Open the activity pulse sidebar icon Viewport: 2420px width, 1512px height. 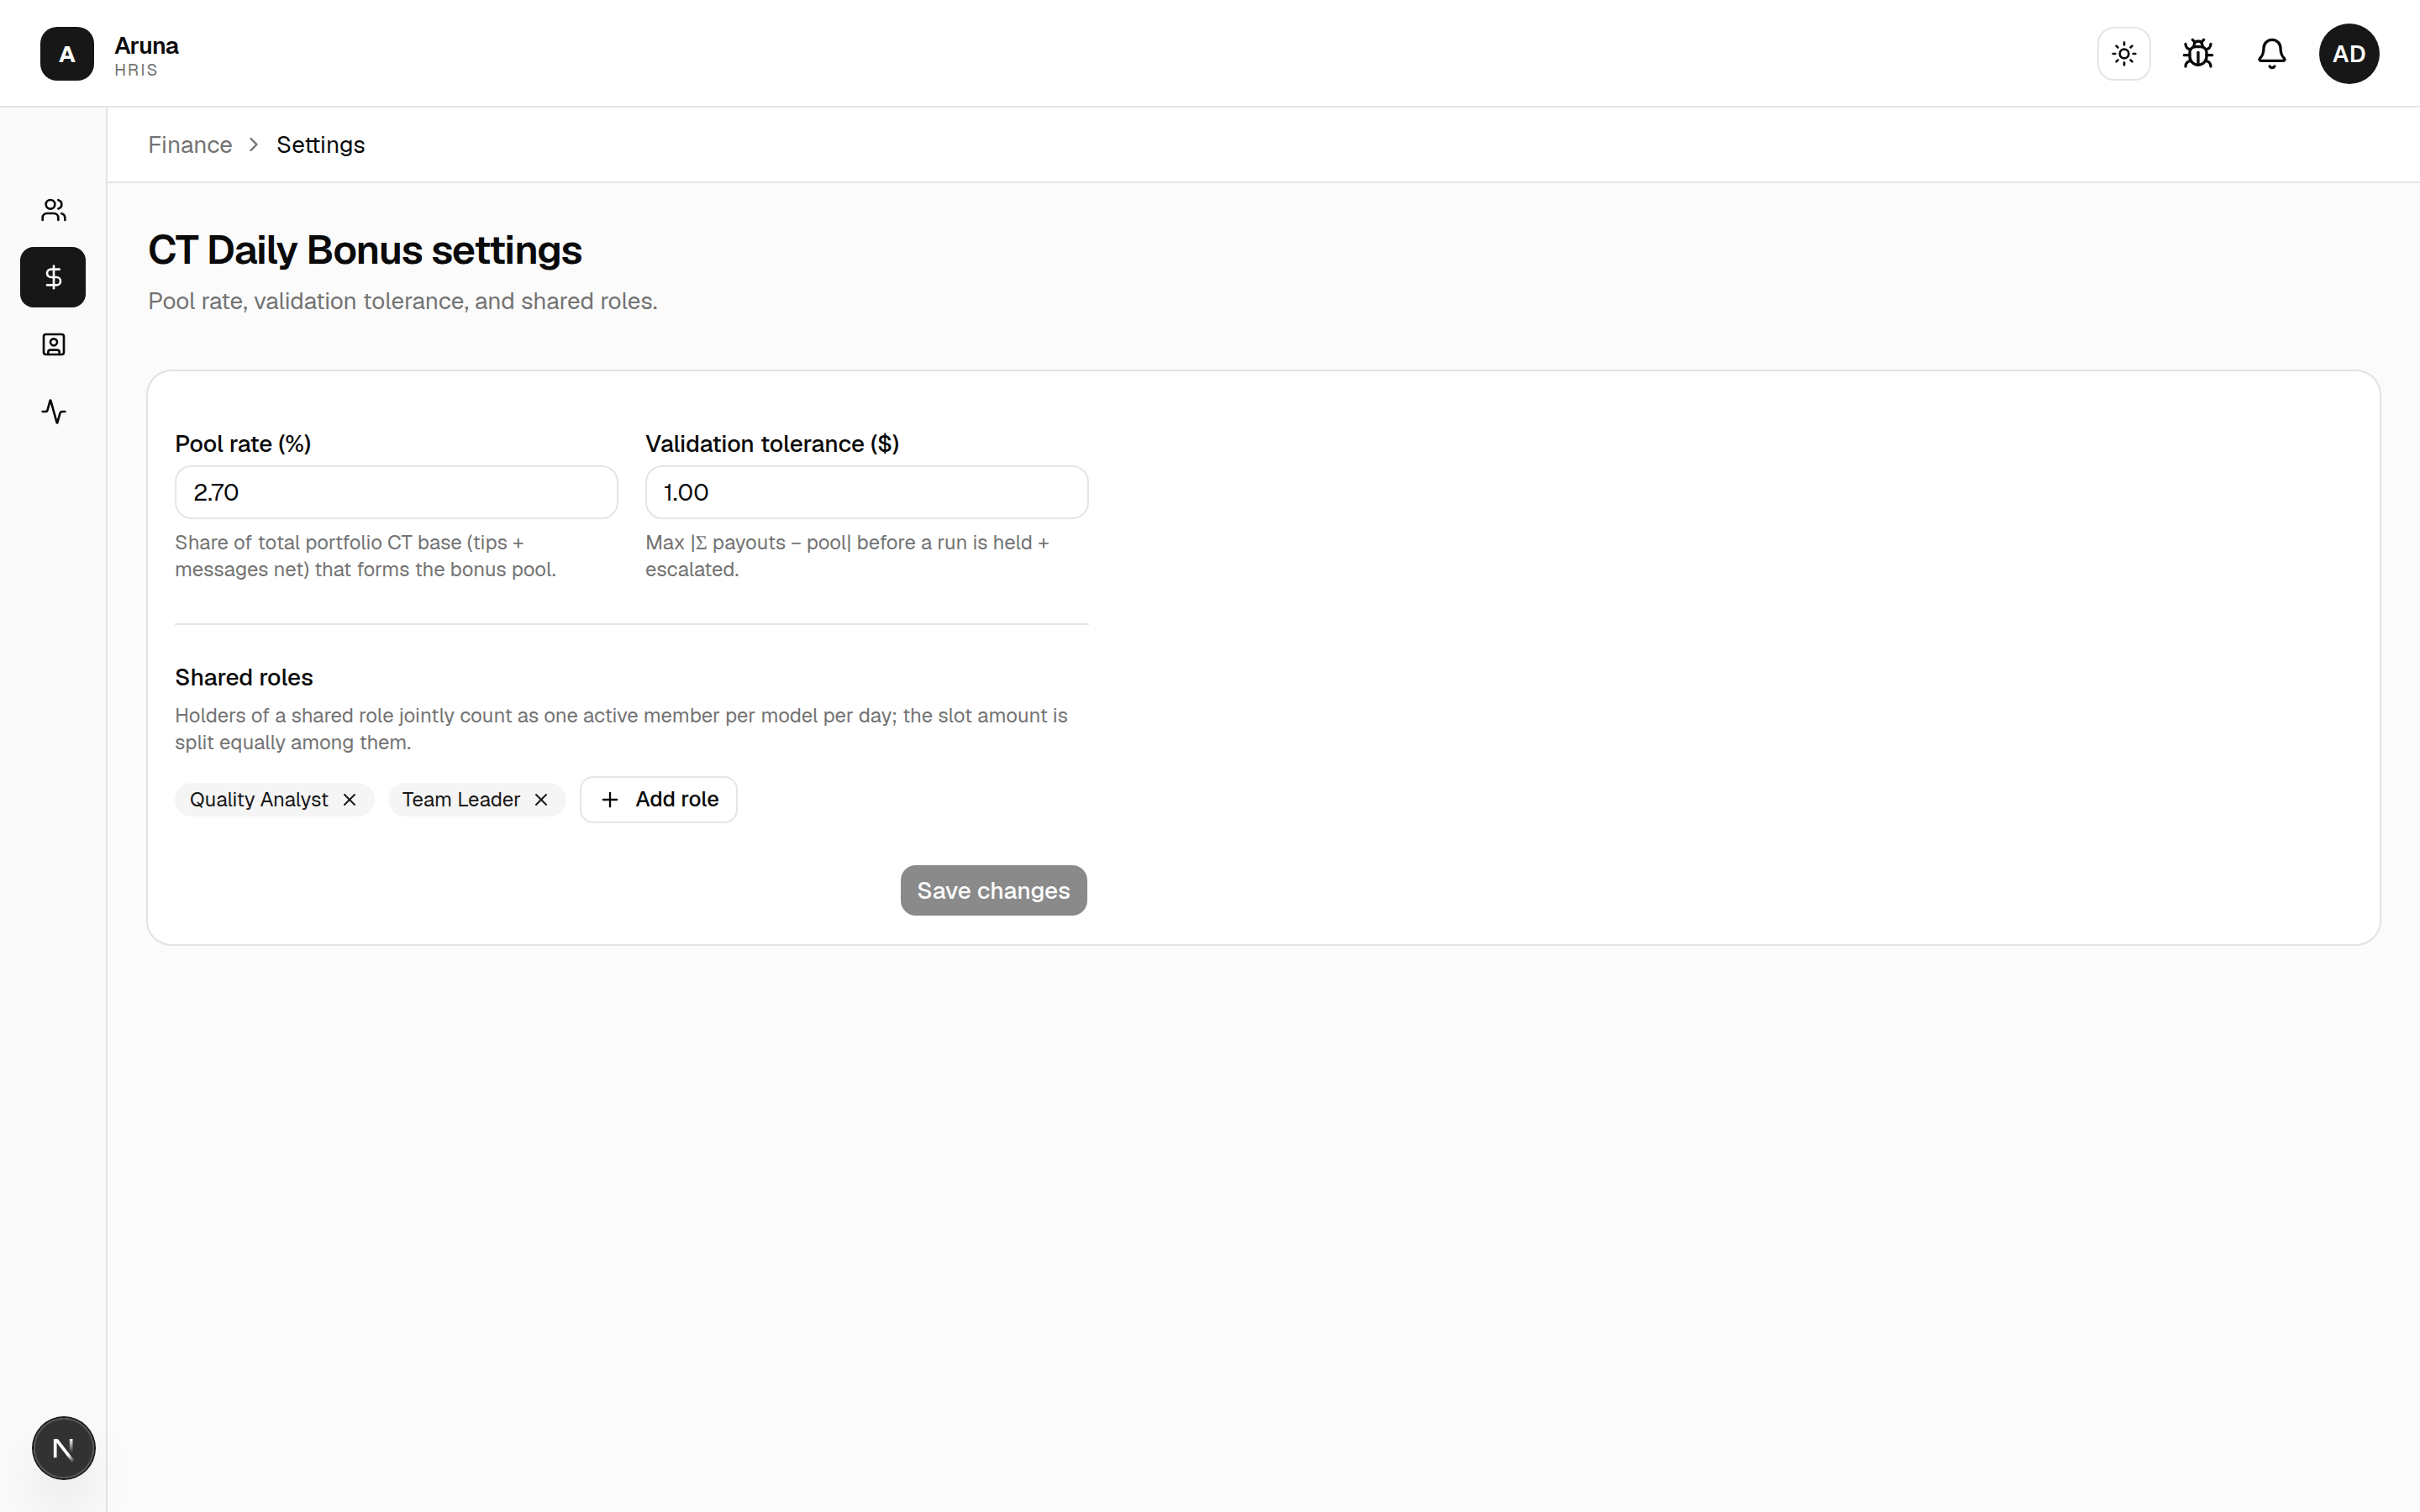53,412
